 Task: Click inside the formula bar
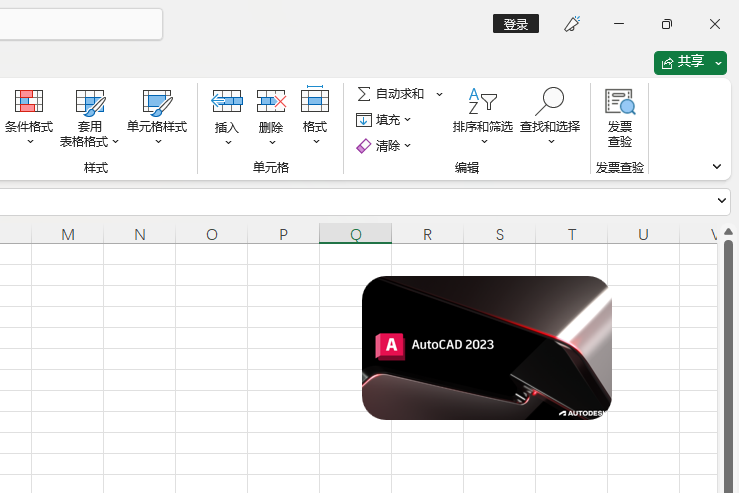point(356,202)
